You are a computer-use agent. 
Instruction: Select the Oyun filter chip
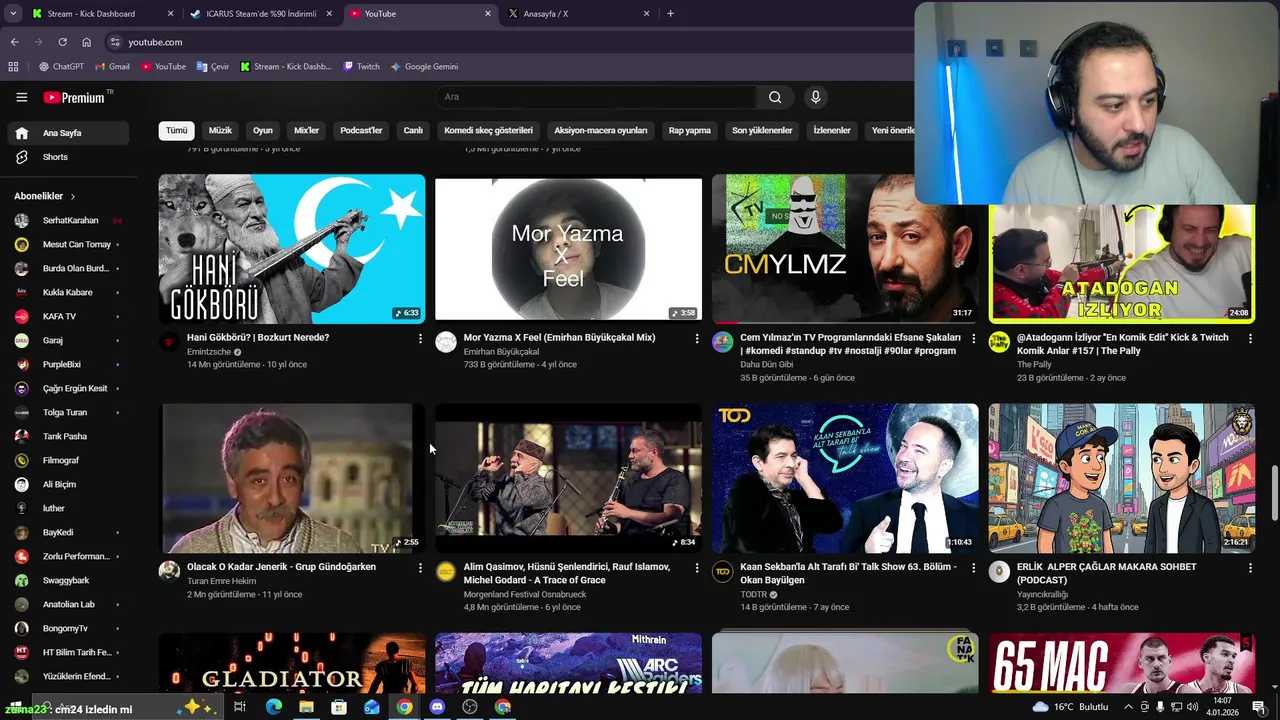[263, 130]
